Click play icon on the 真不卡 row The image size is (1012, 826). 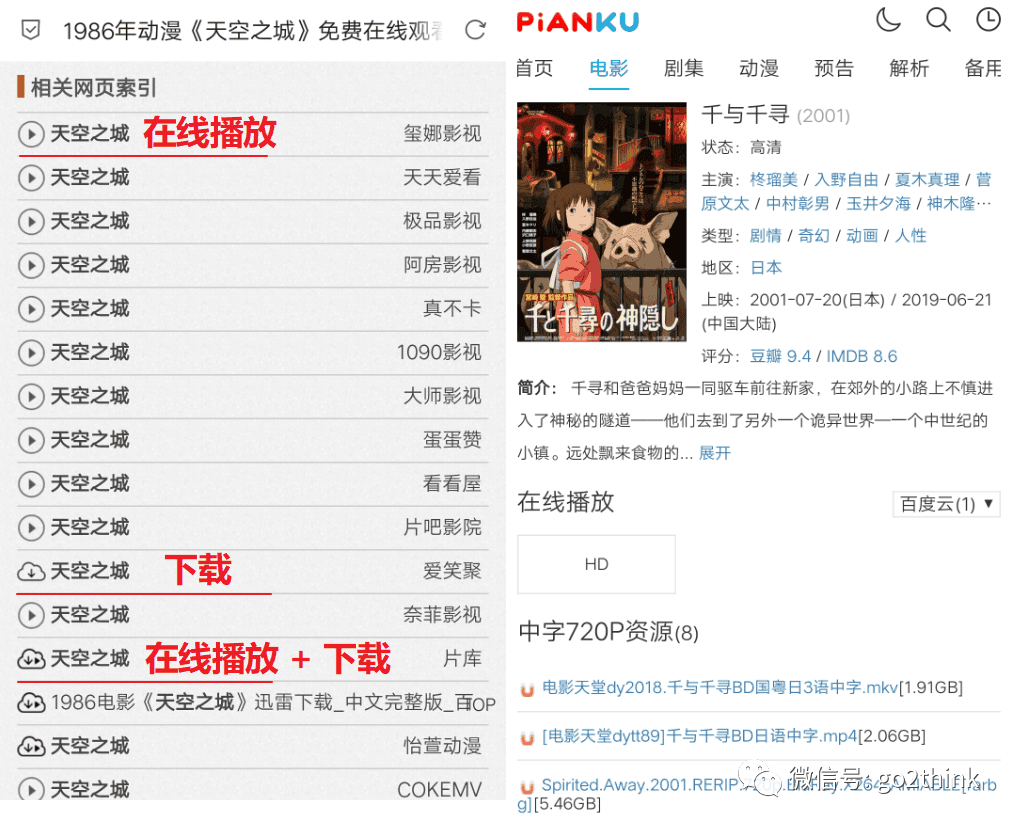31,309
